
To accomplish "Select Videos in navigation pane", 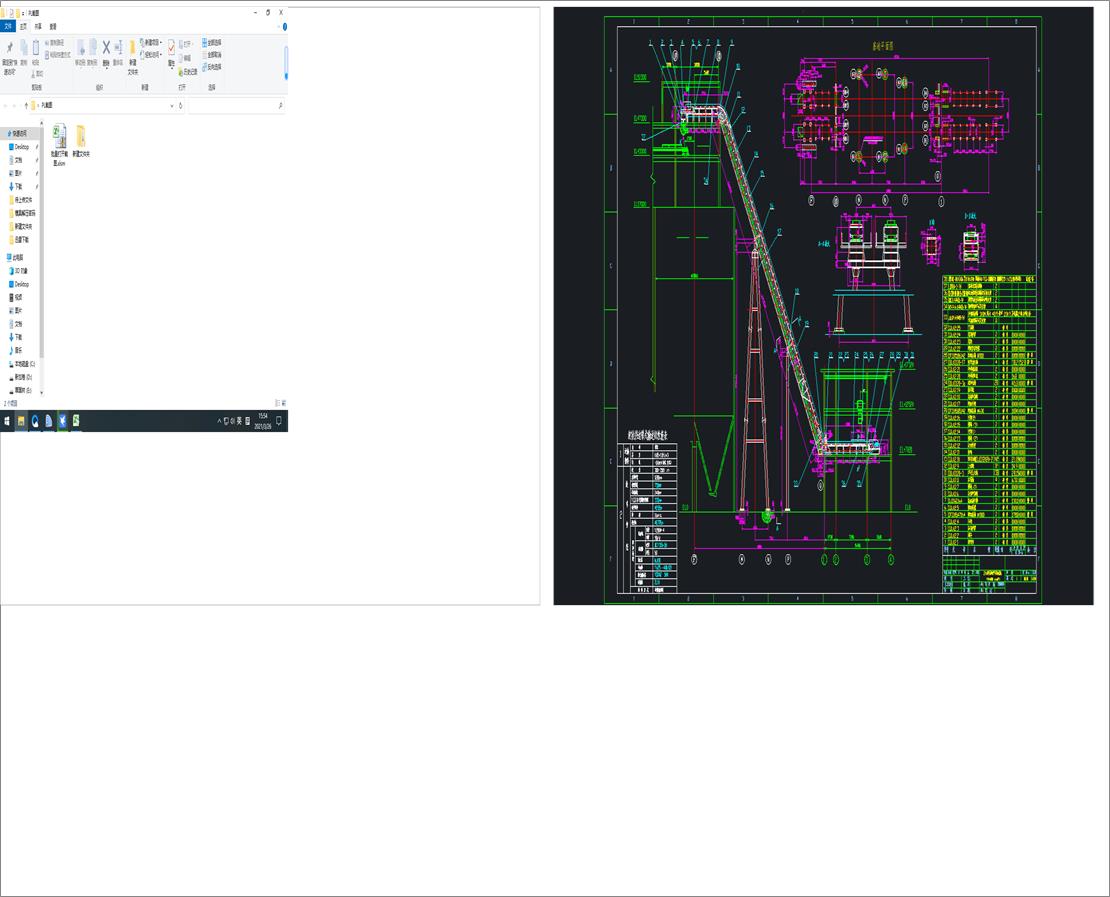I will pyautogui.click(x=17, y=297).
